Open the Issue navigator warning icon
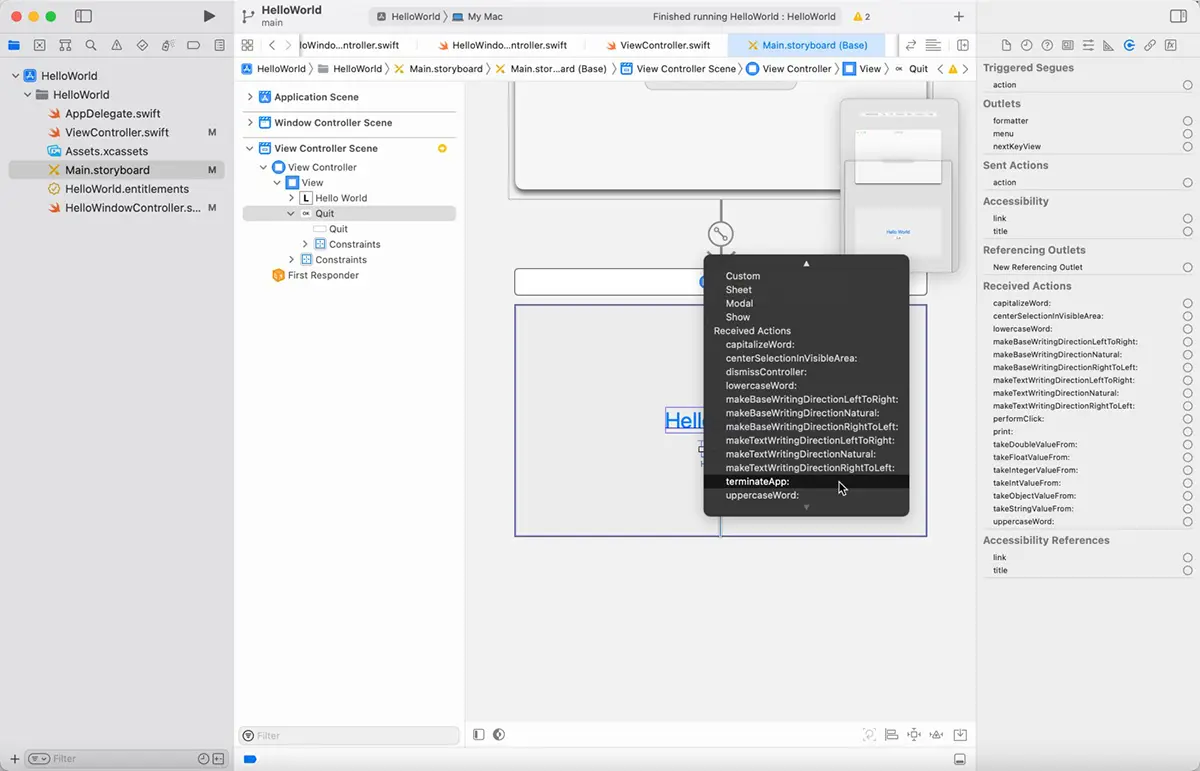This screenshot has width=1200, height=771. click(117, 45)
